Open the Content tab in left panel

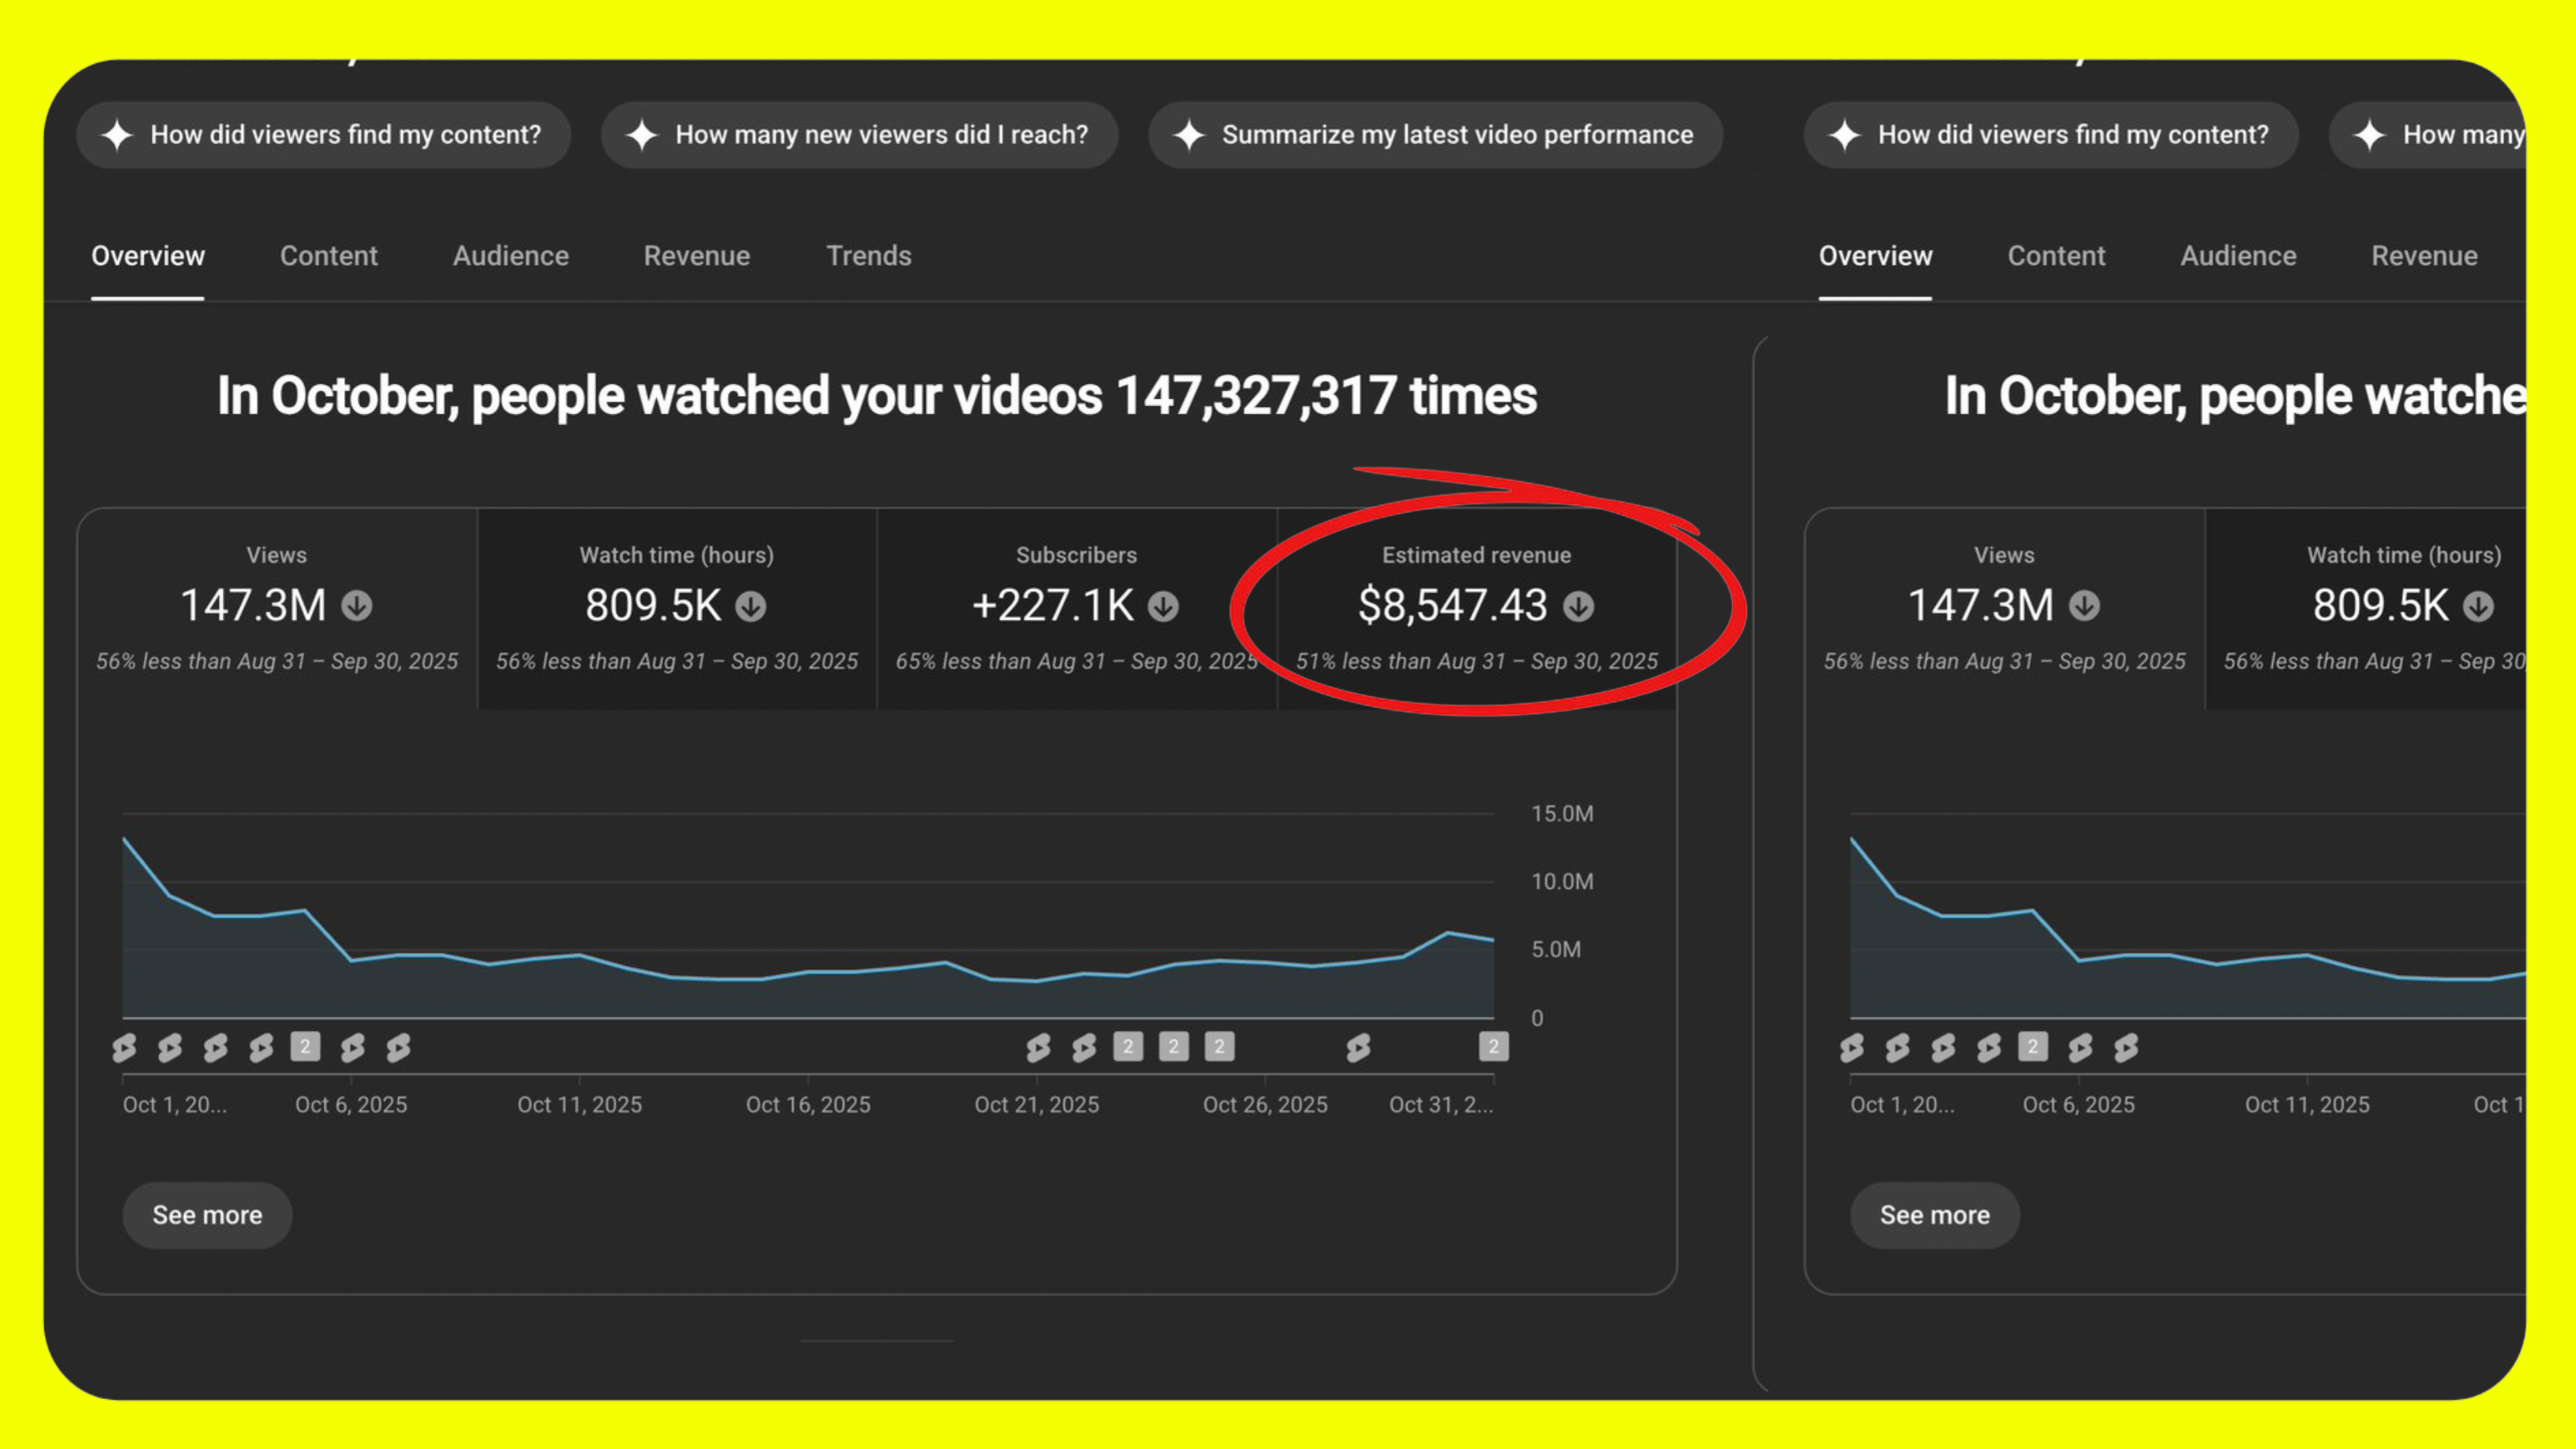pos(328,256)
